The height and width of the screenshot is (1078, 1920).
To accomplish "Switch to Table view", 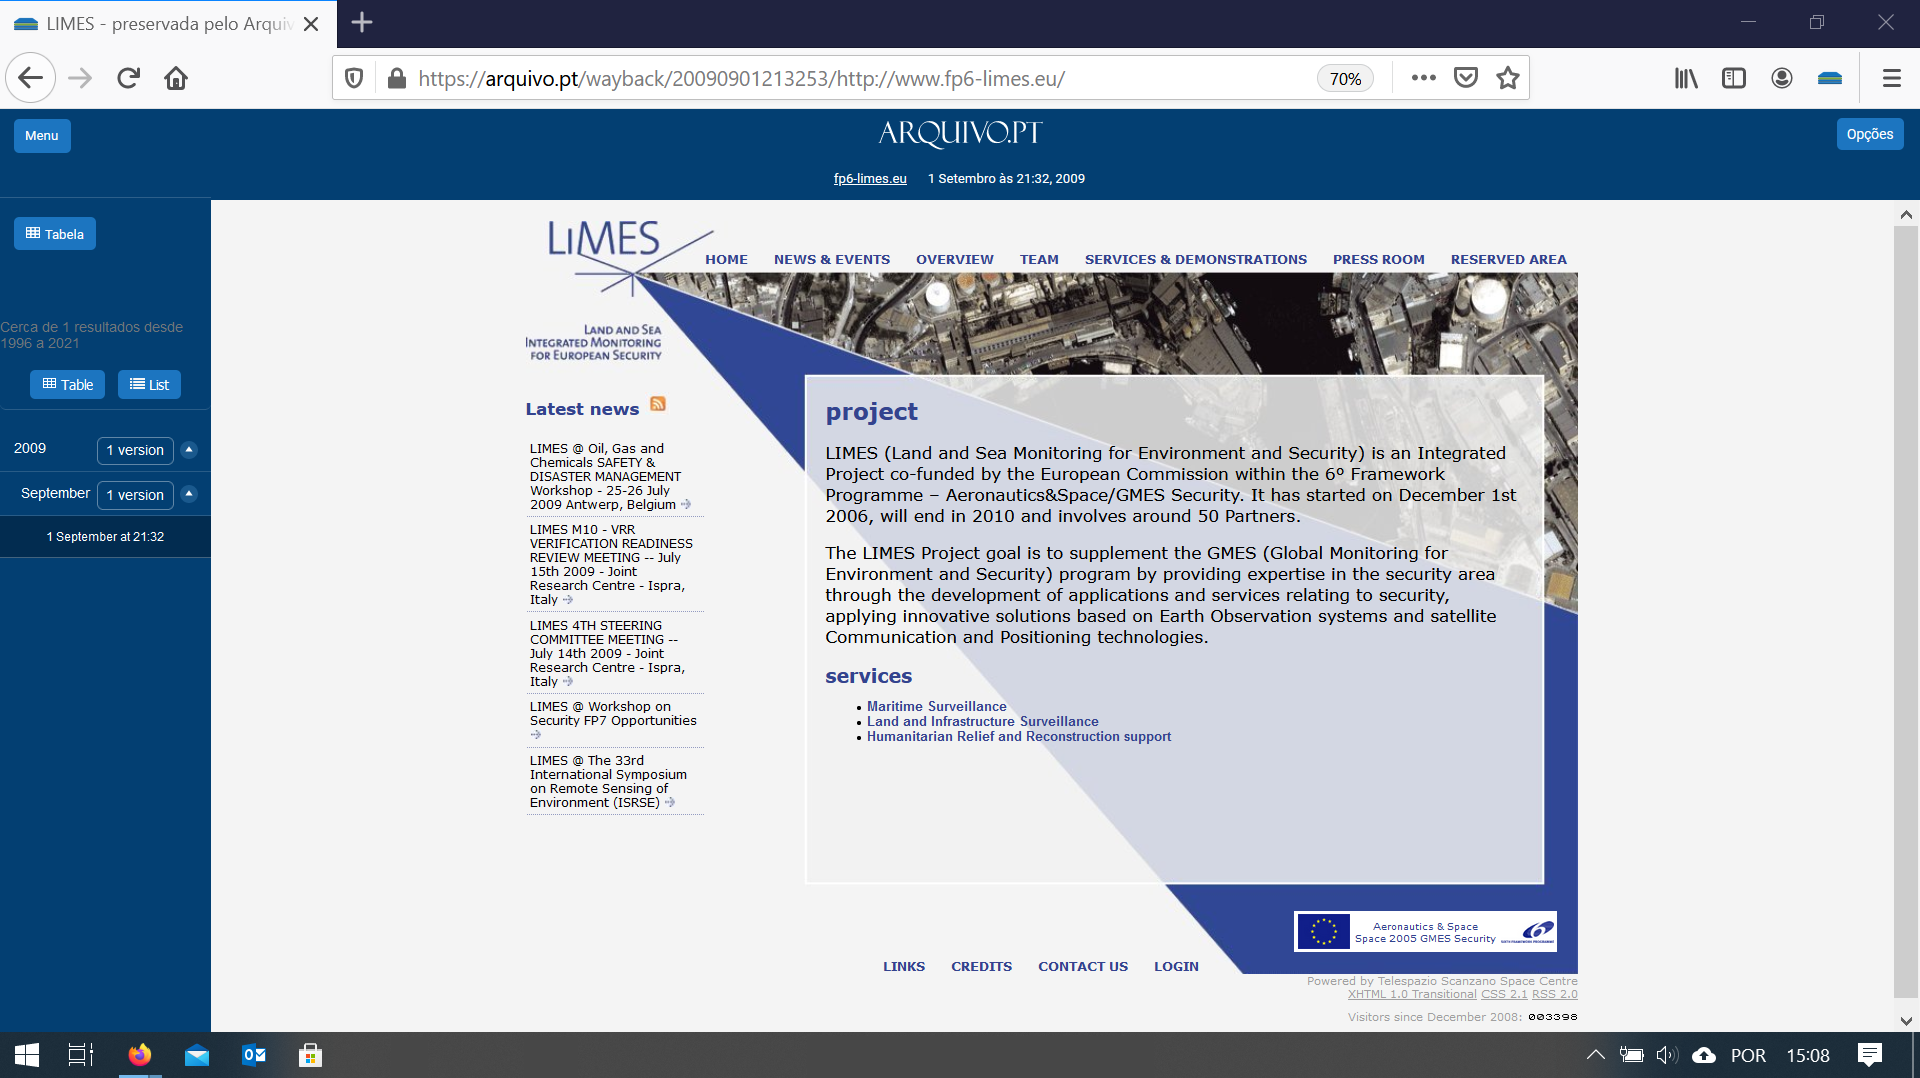I will 67,384.
